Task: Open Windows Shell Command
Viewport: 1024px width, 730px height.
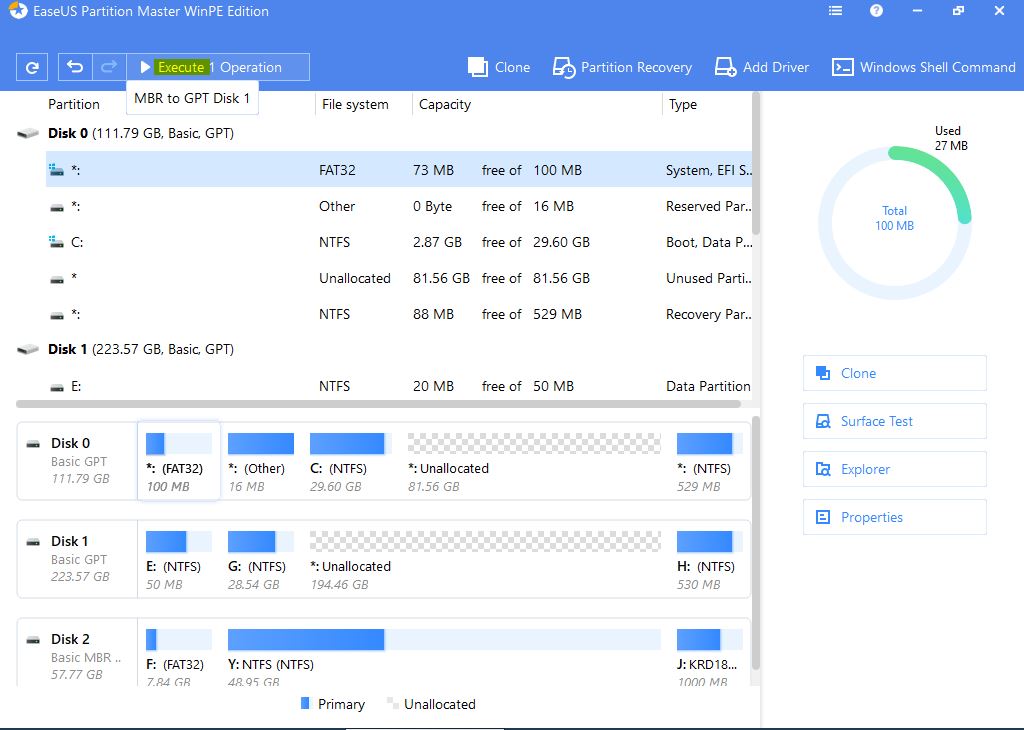Action: click(x=924, y=67)
